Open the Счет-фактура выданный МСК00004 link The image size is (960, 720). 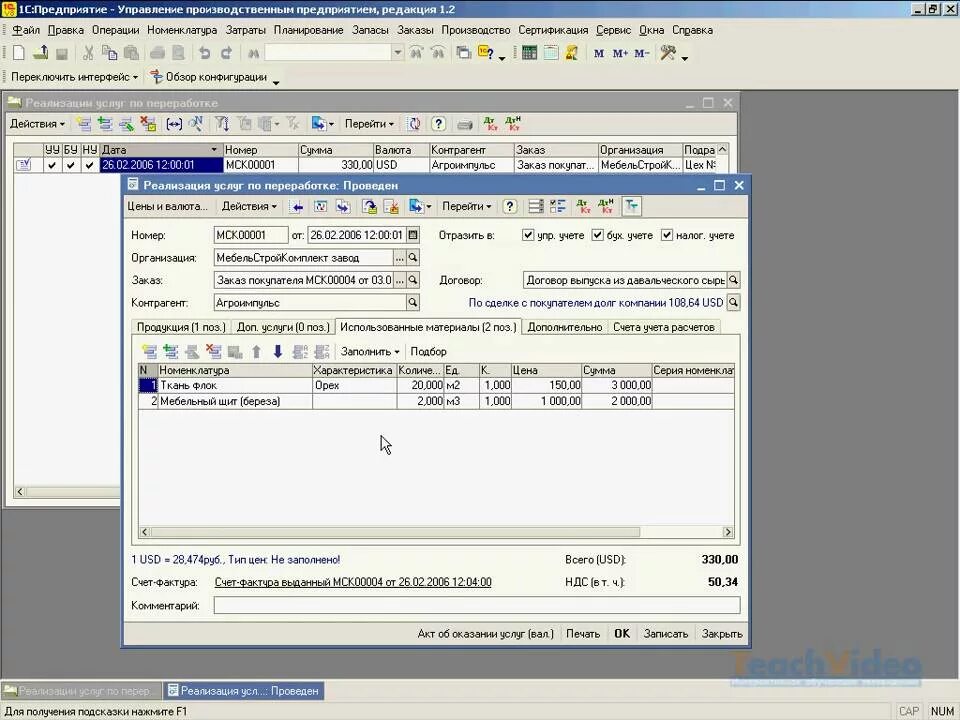(x=353, y=582)
